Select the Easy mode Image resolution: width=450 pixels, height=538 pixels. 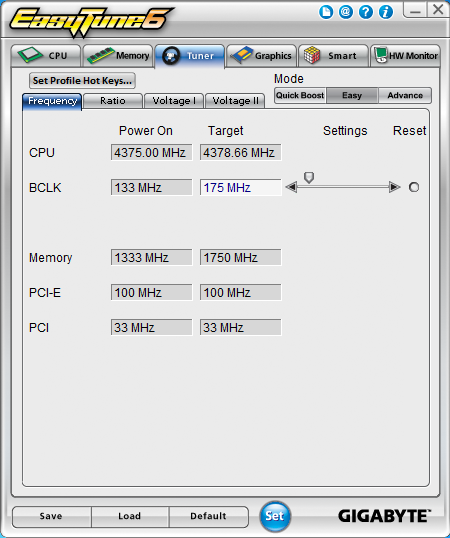352,95
